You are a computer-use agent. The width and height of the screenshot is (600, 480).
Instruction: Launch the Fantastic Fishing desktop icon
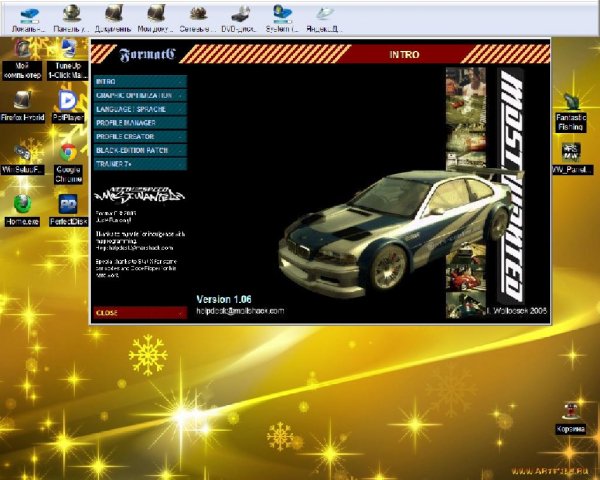(571, 108)
